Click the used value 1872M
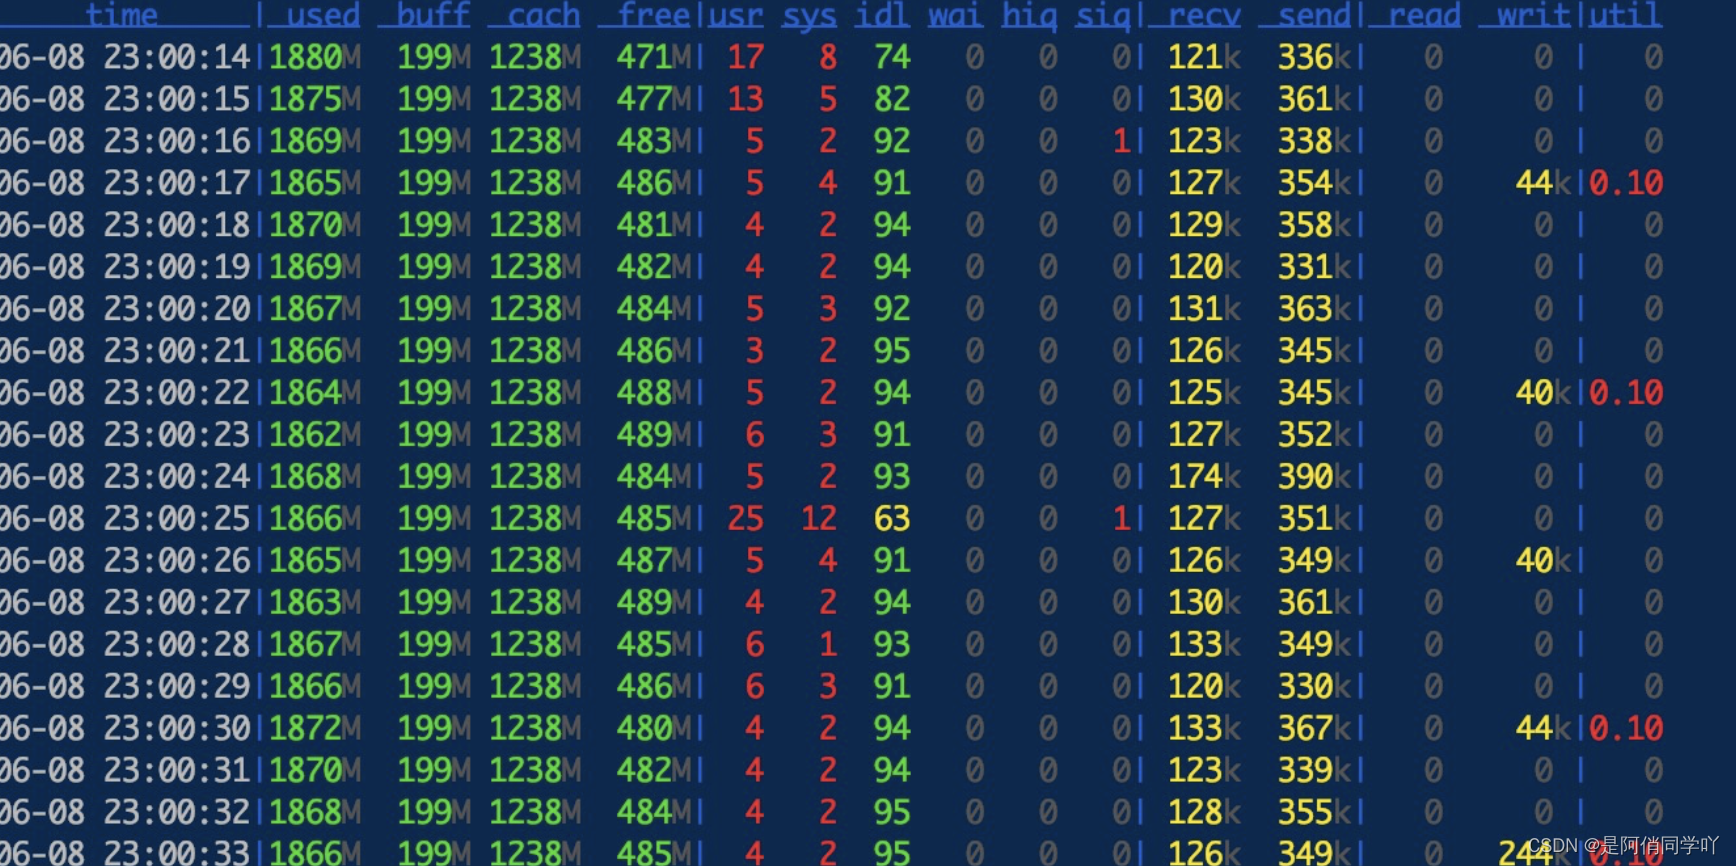This screenshot has width=1736, height=866. point(315,729)
